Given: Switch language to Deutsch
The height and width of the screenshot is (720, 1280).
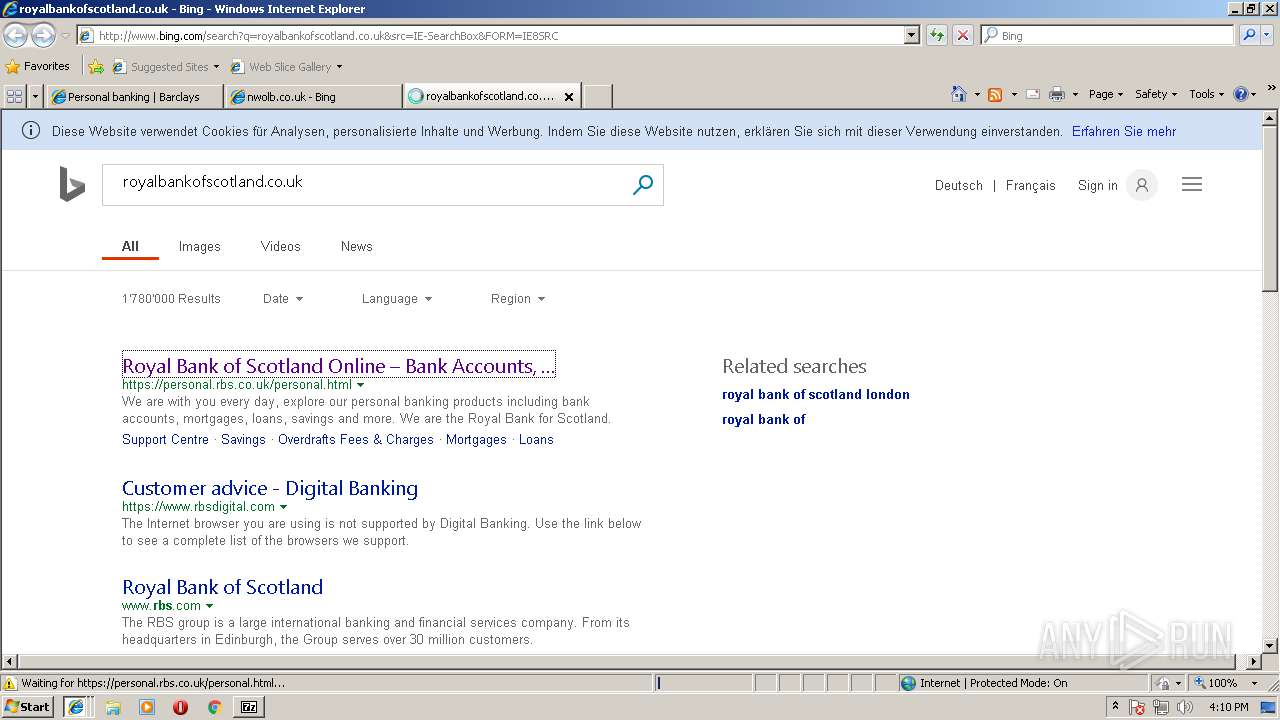Looking at the screenshot, I should tap(959, 185).
